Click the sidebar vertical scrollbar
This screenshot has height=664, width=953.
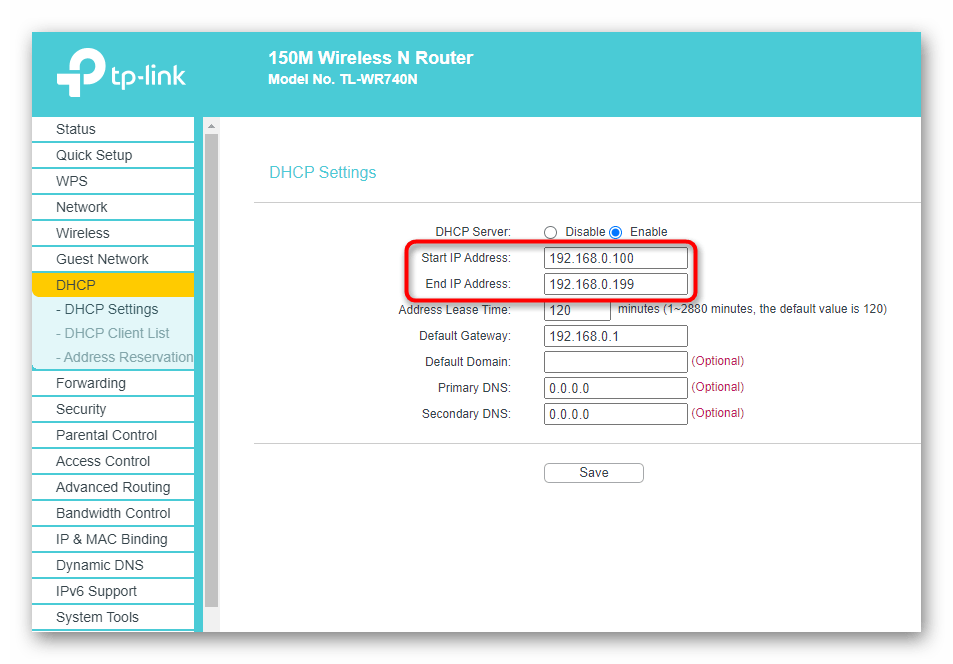[x=211, y=370]
